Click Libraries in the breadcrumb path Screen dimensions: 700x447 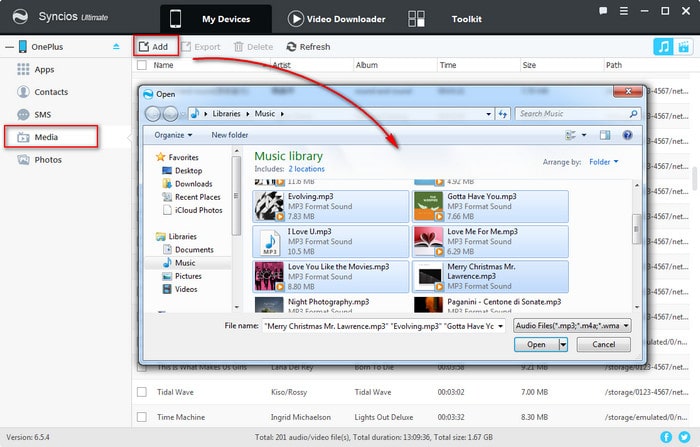(x=226, y=114)
